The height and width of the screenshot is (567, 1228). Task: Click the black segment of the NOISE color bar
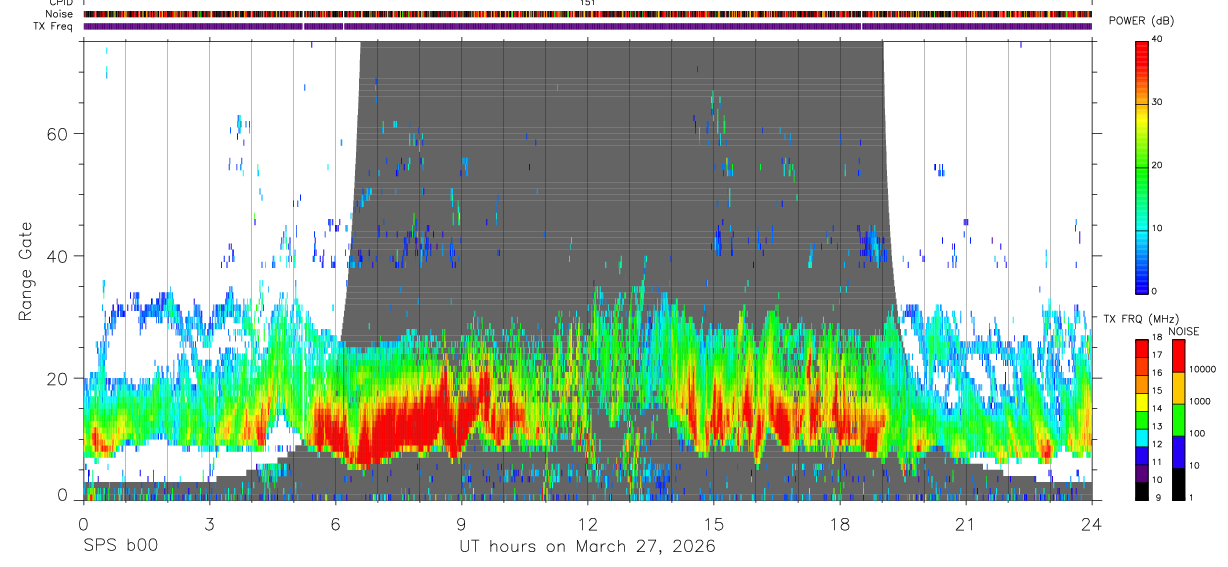[x=1177, y=483]
